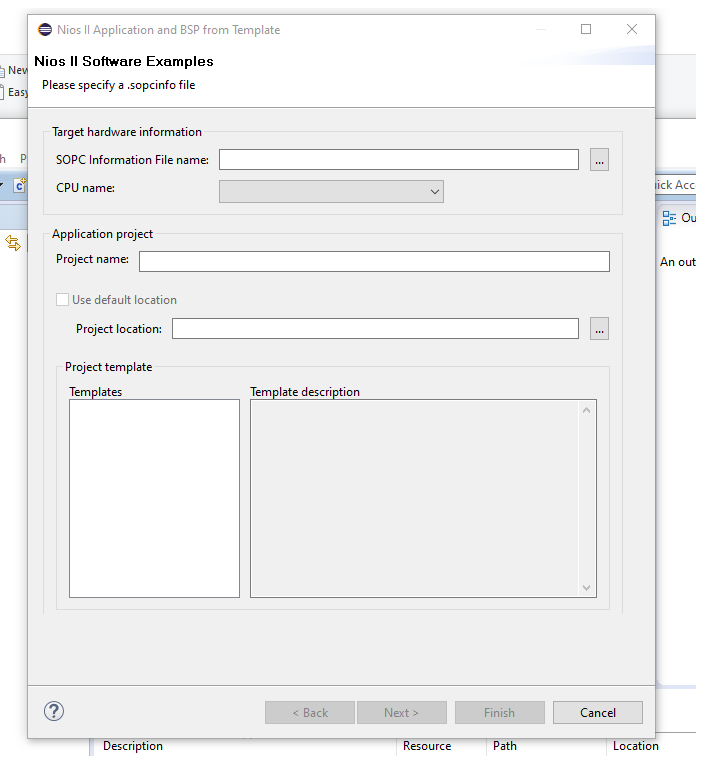720x778 pixels.
Task: Cancel the Nios II template wizard
Action: point(597,713)
